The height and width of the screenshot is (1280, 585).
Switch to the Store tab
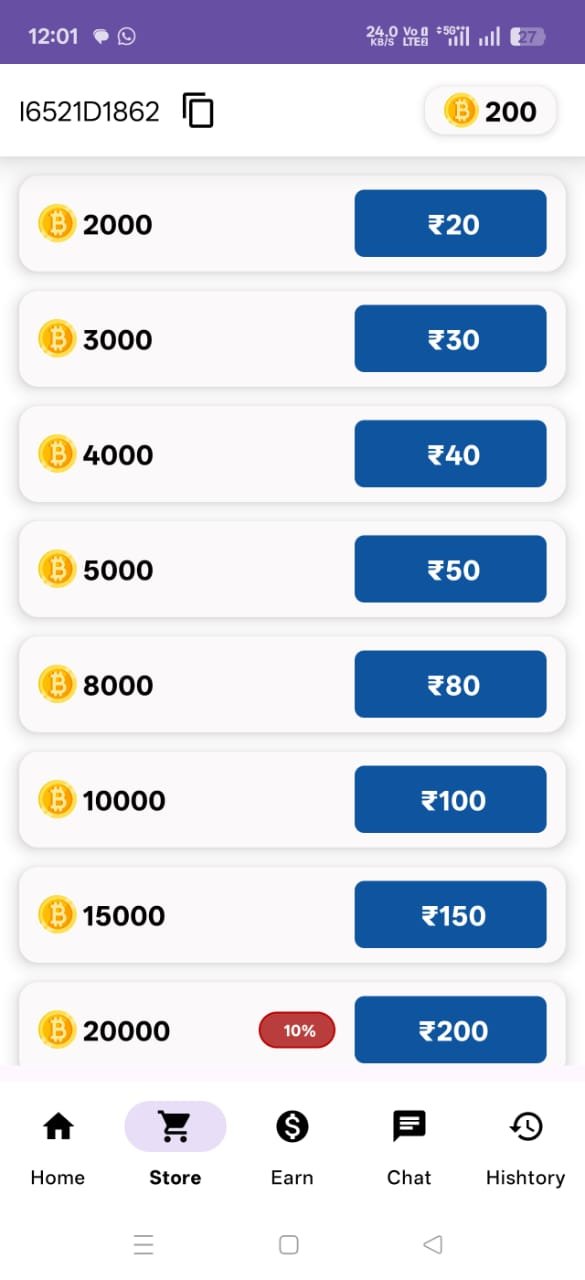tap(174, 1147)
